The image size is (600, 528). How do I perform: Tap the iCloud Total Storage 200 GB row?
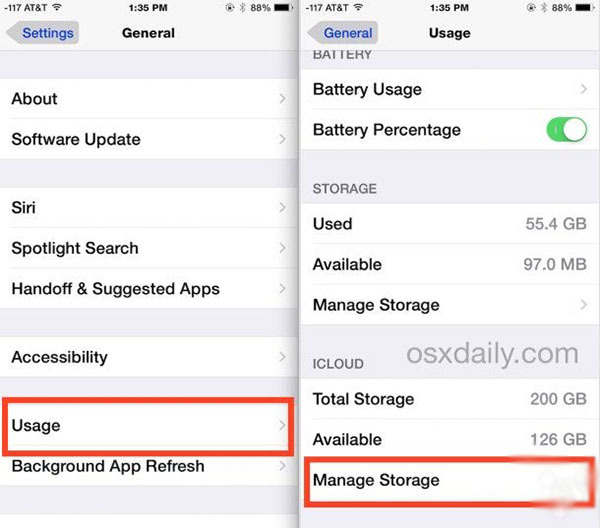tap(450, 399)
